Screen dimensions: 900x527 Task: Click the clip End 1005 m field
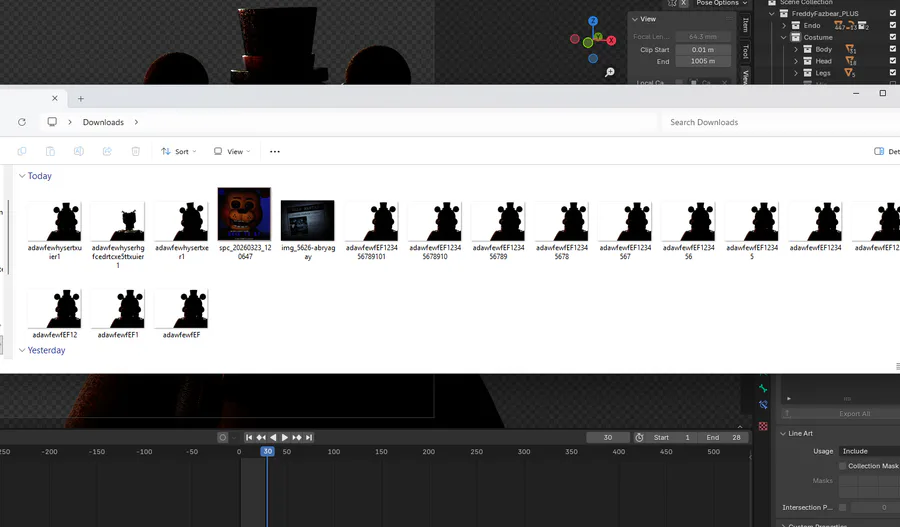pos(703,61)
